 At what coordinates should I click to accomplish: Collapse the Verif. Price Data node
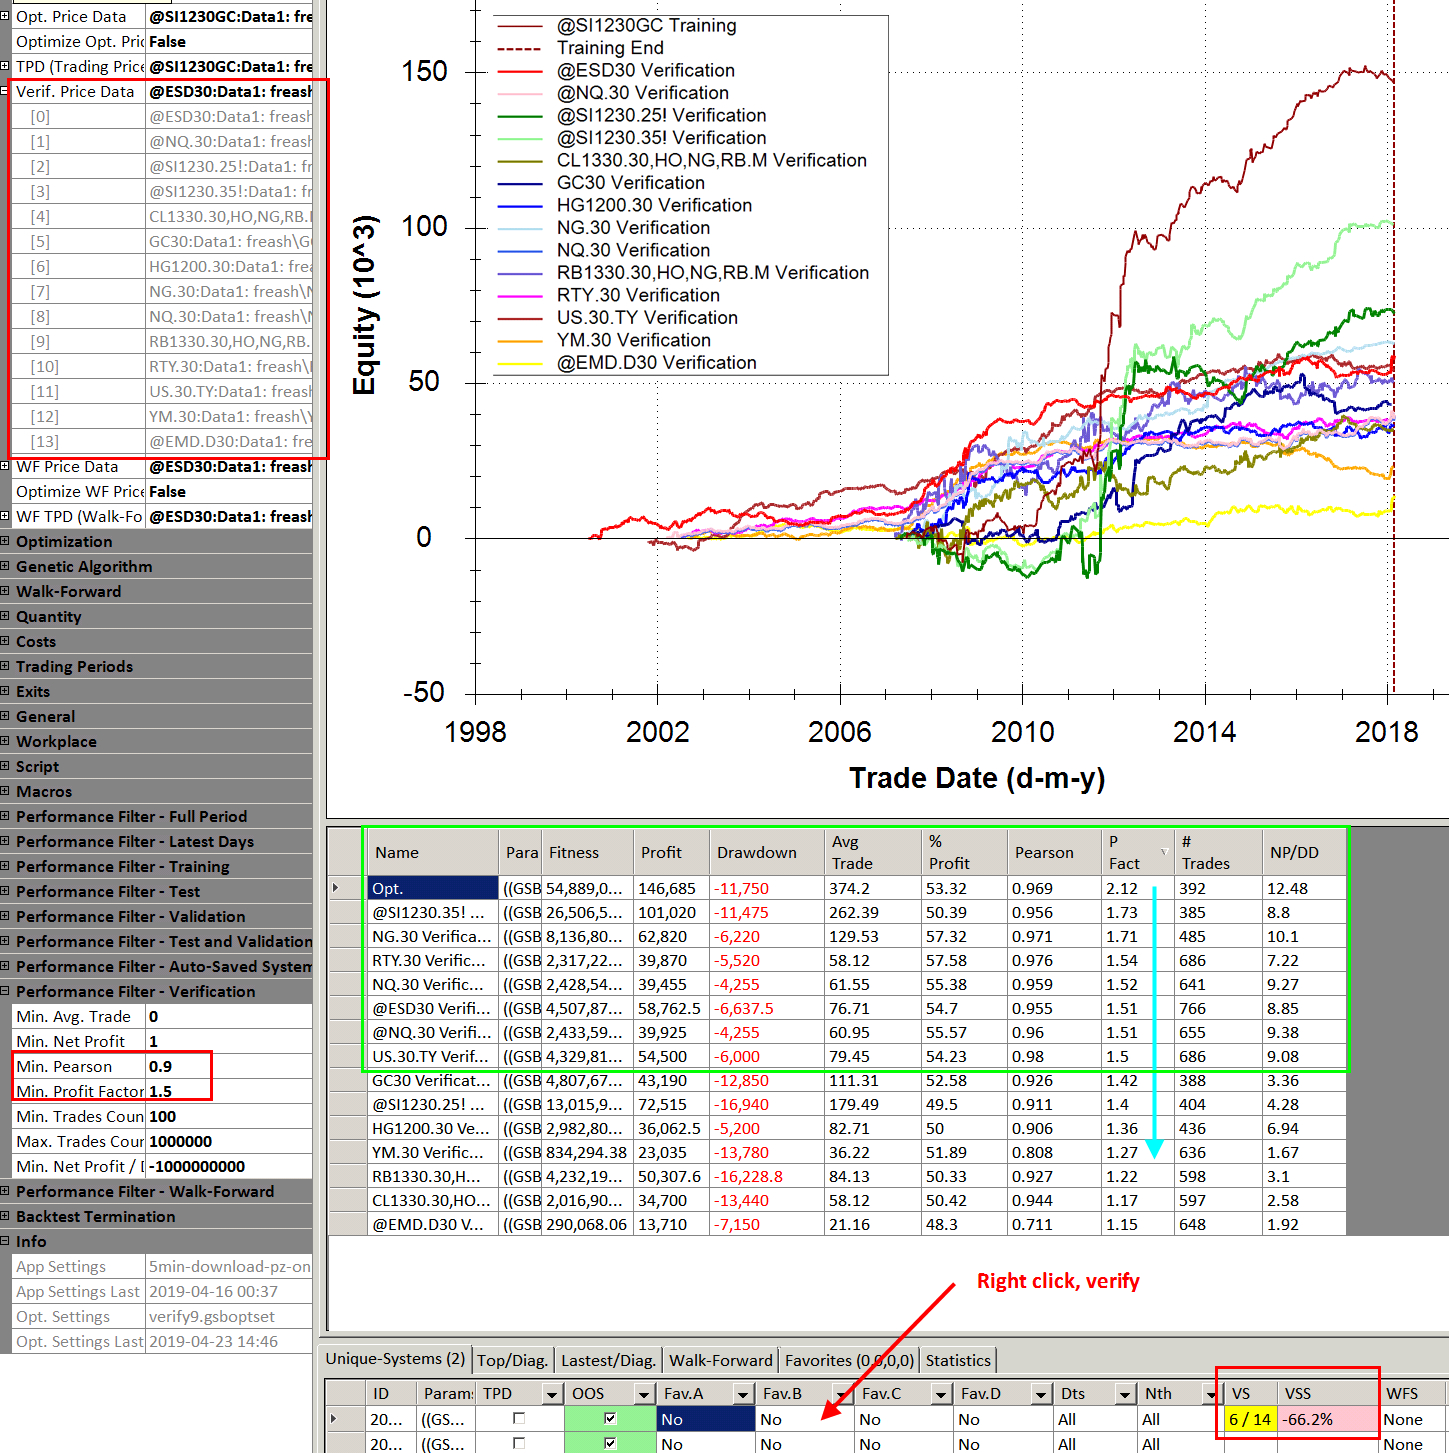pyautogui.click(x=5, y=91)
